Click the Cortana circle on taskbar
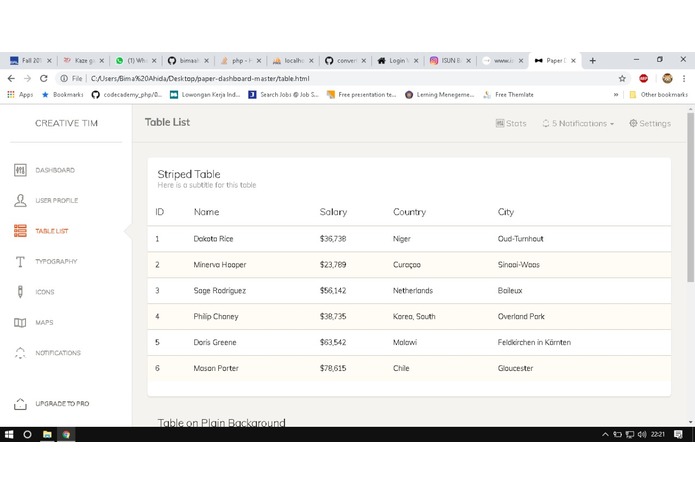 point(27,435)
